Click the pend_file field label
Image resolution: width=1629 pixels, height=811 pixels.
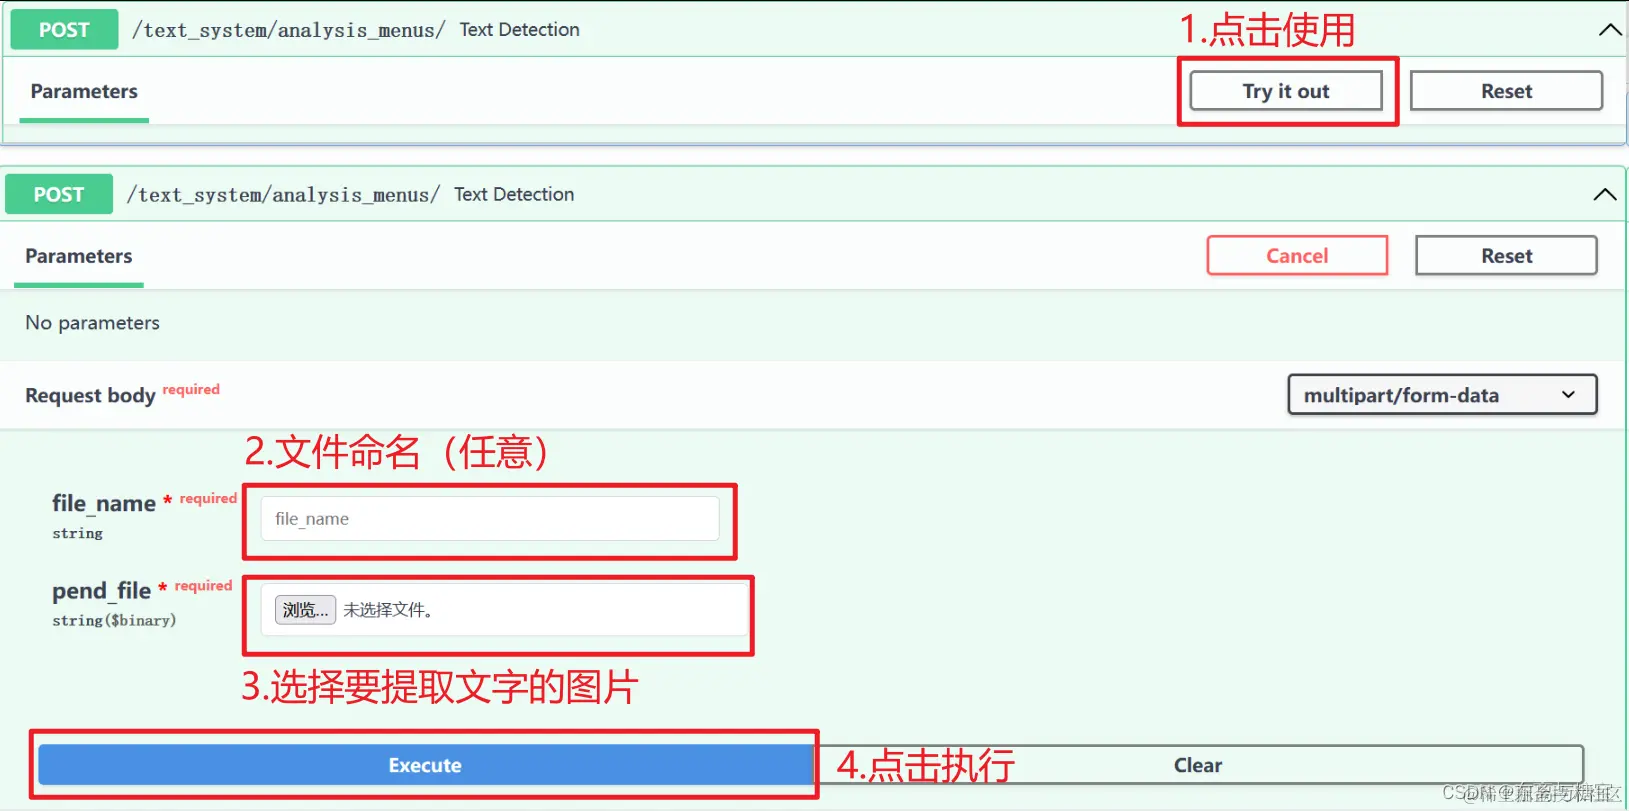pyautogui.click(x=101, y=591)
